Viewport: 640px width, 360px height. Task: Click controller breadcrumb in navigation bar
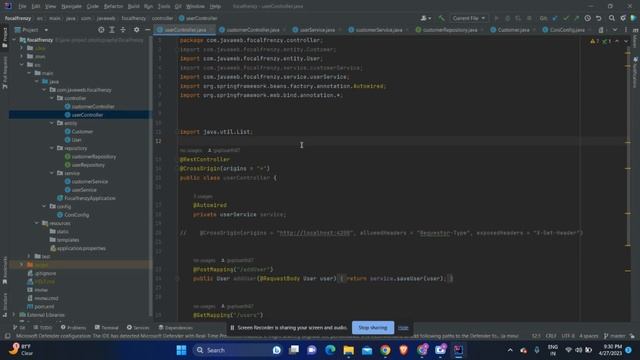162,18
